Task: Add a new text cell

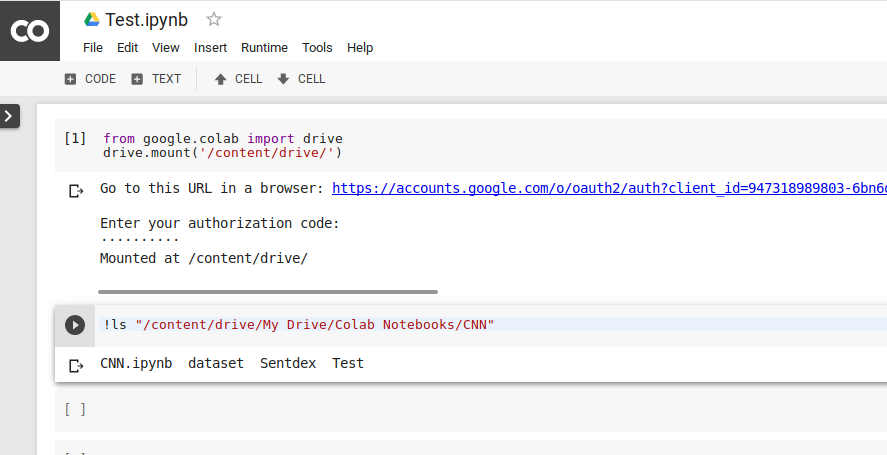Action: 156,79
